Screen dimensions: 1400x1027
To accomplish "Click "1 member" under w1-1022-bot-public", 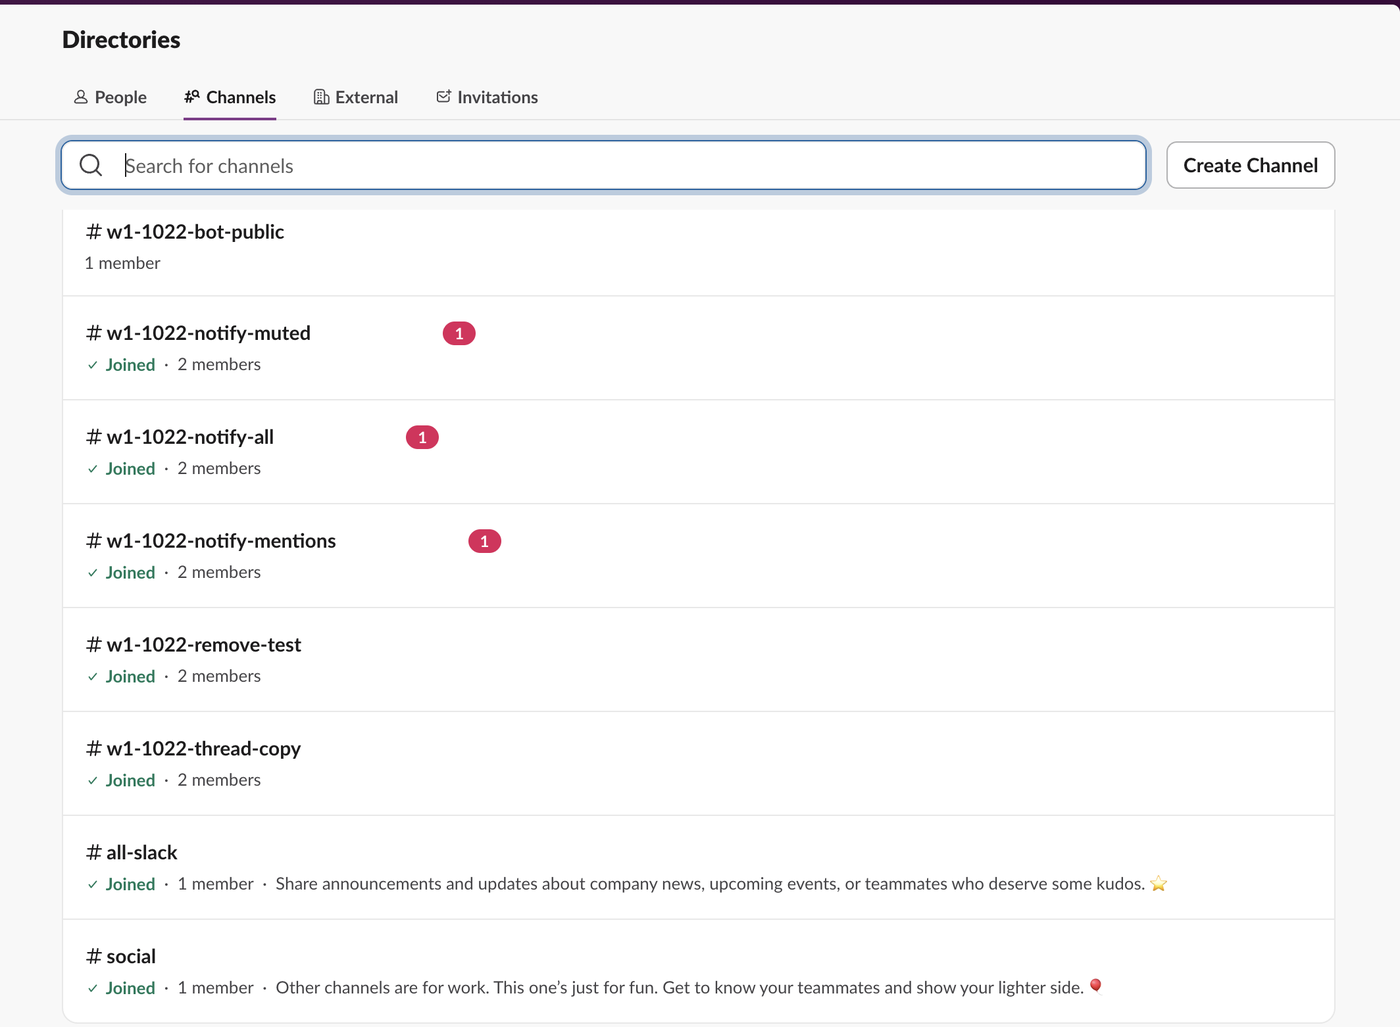I will (122, 263).
